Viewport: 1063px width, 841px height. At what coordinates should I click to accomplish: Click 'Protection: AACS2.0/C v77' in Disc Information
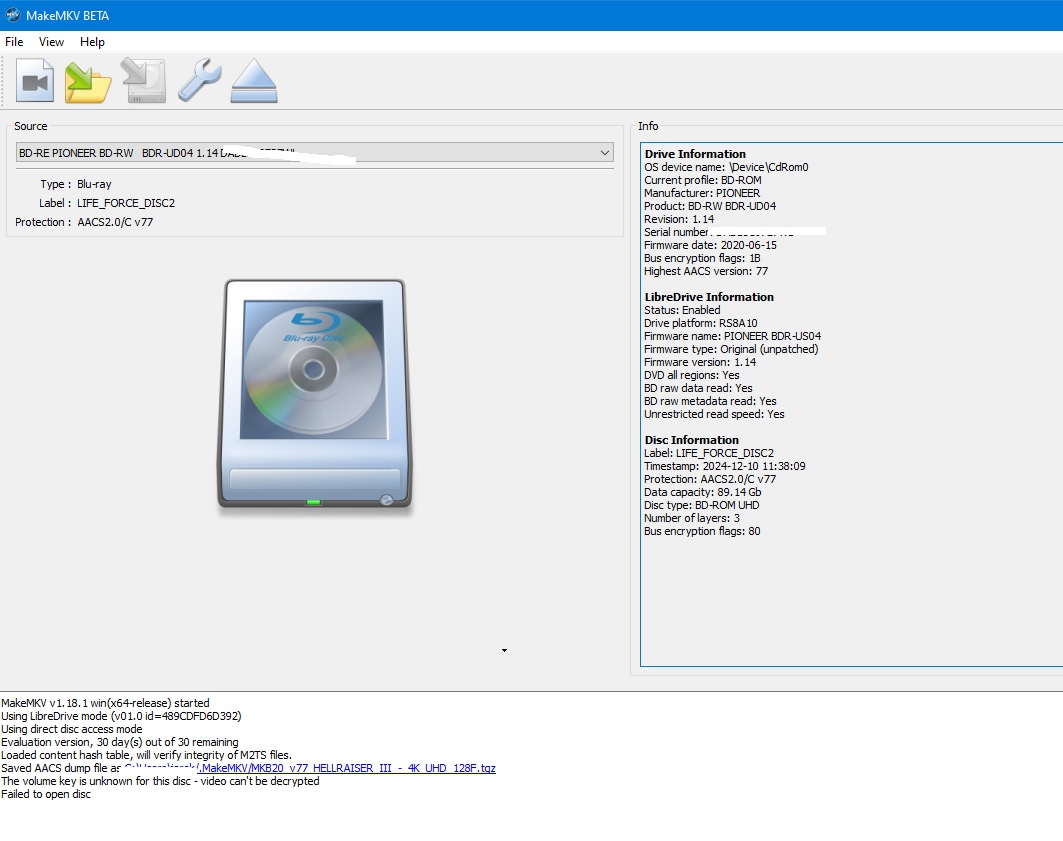(x=710, y=478)
